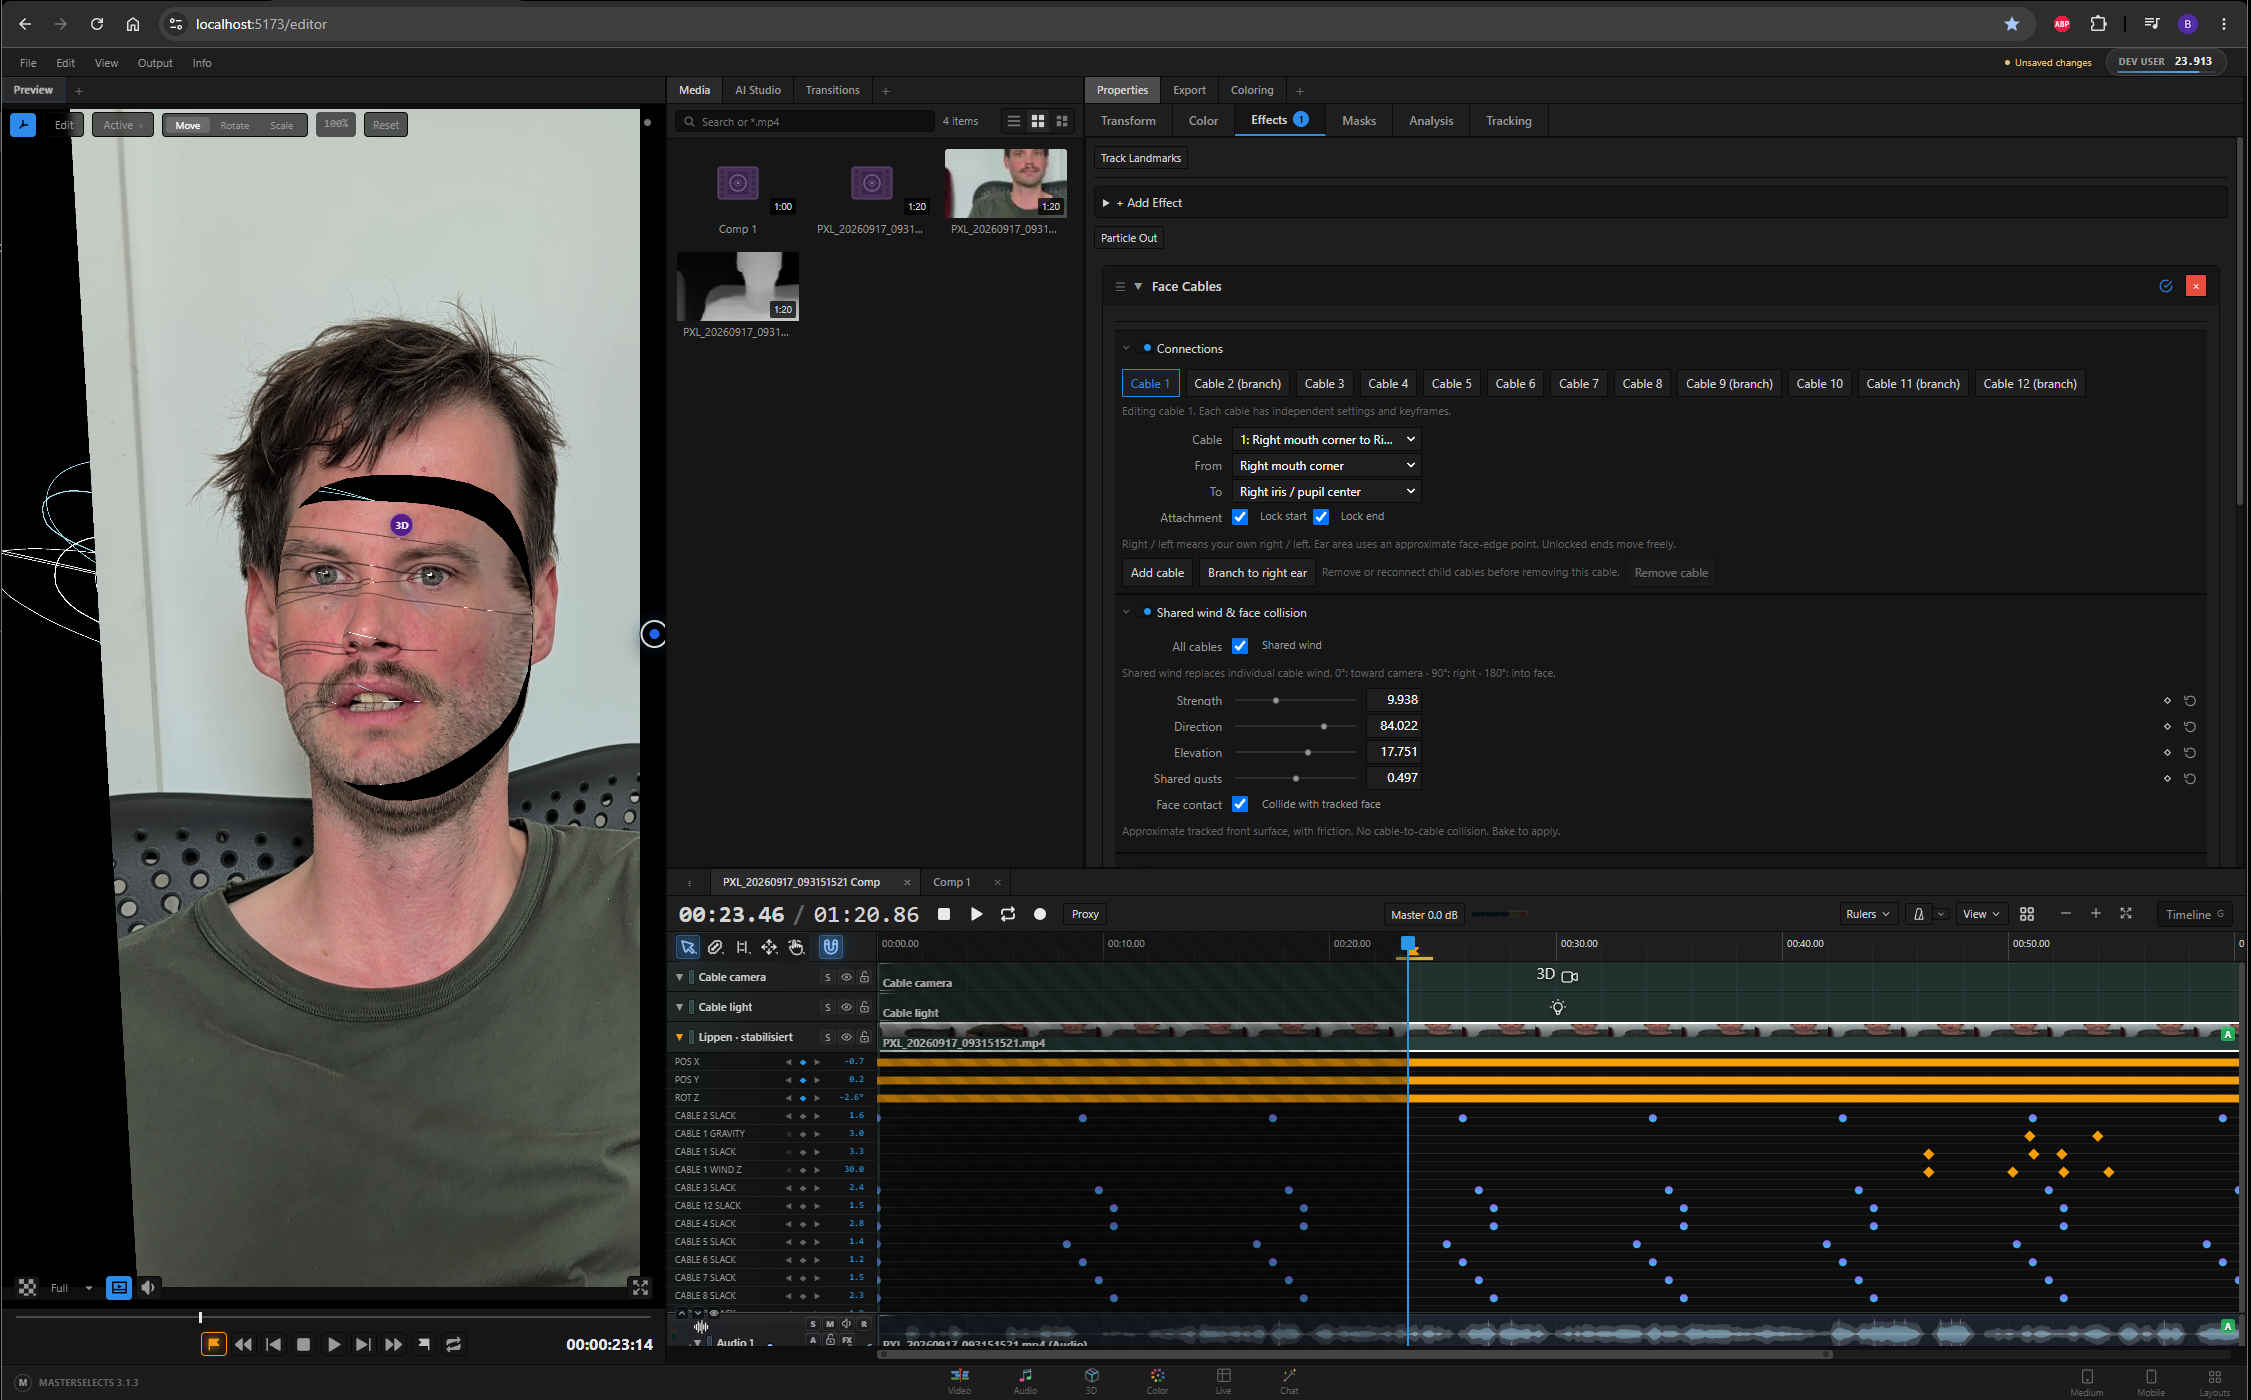Viewport: 2251px width, 1400px height.
Task: Mute preview audio with speaker icon
Action: [x=149, y=1288]
